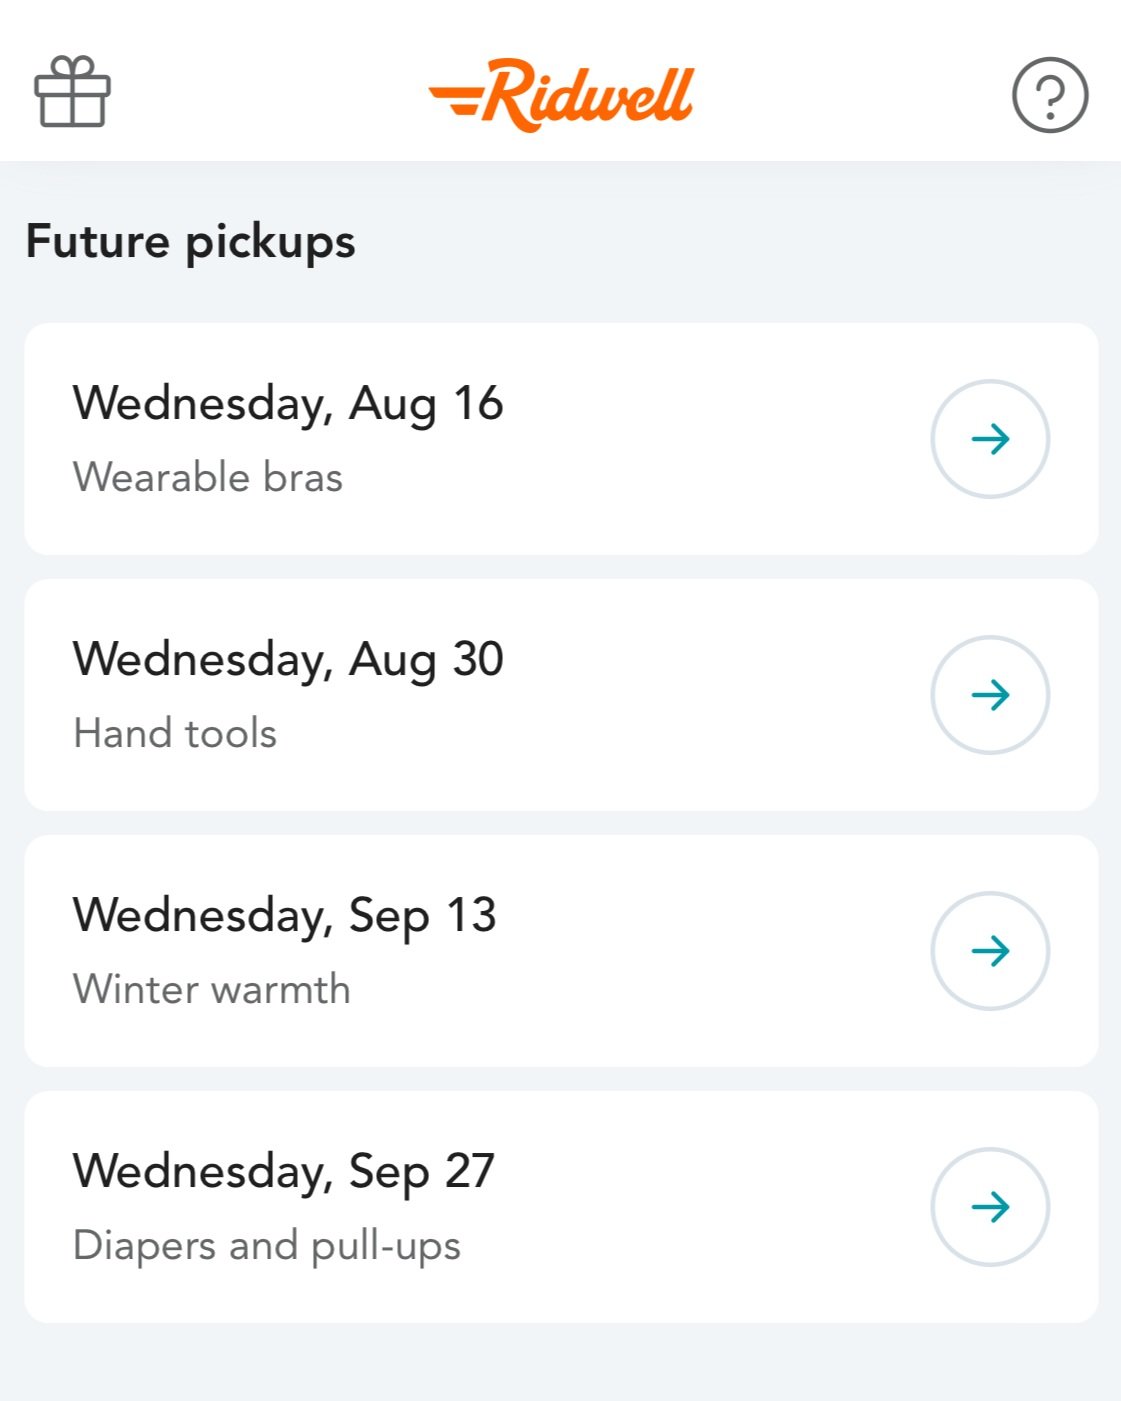Tap the help question mark icon

pyautogui.click(x=1050, y=95)
